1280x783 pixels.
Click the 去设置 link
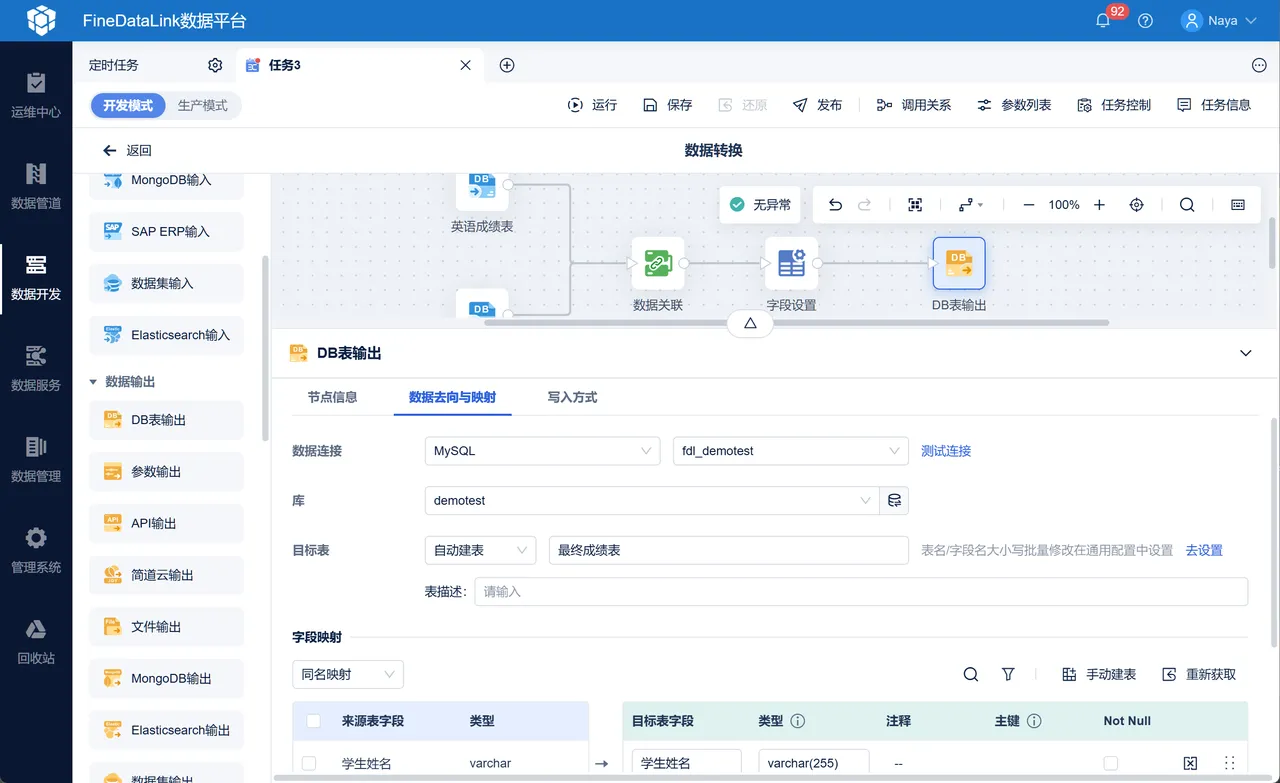(x=1204, y=550)
